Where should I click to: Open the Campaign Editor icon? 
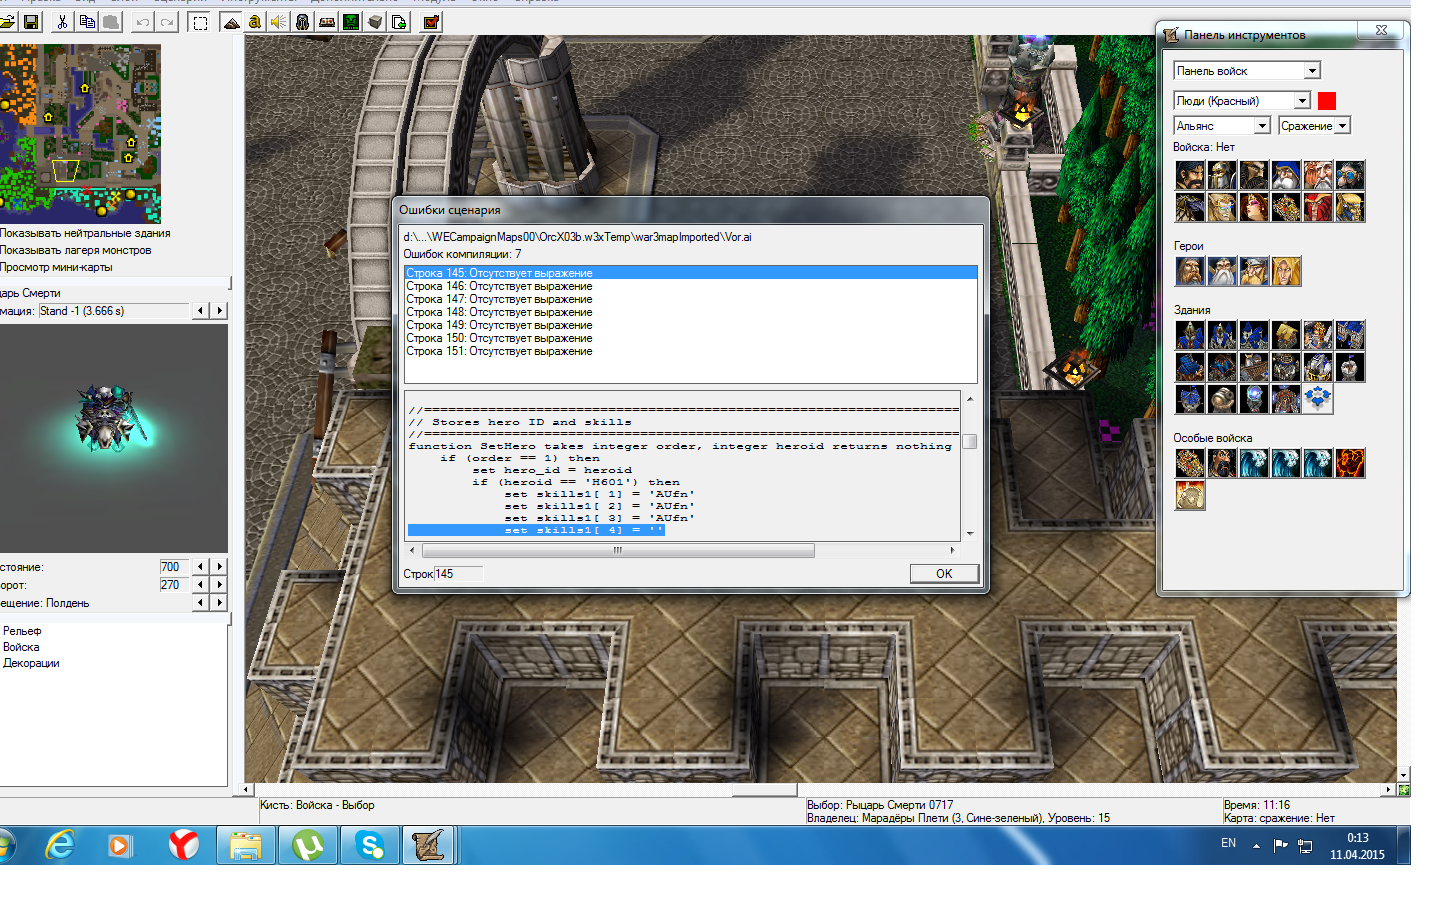tap(327, 22)
